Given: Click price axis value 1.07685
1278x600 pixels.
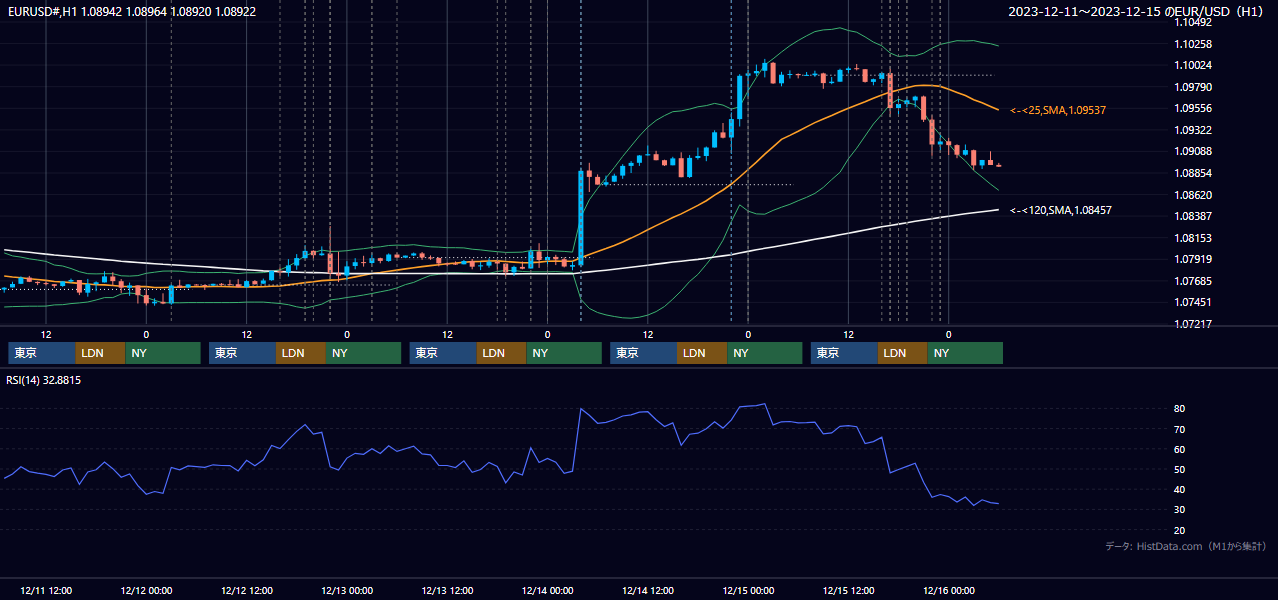Looking at the screenshot, I should tap(1194, 281).
